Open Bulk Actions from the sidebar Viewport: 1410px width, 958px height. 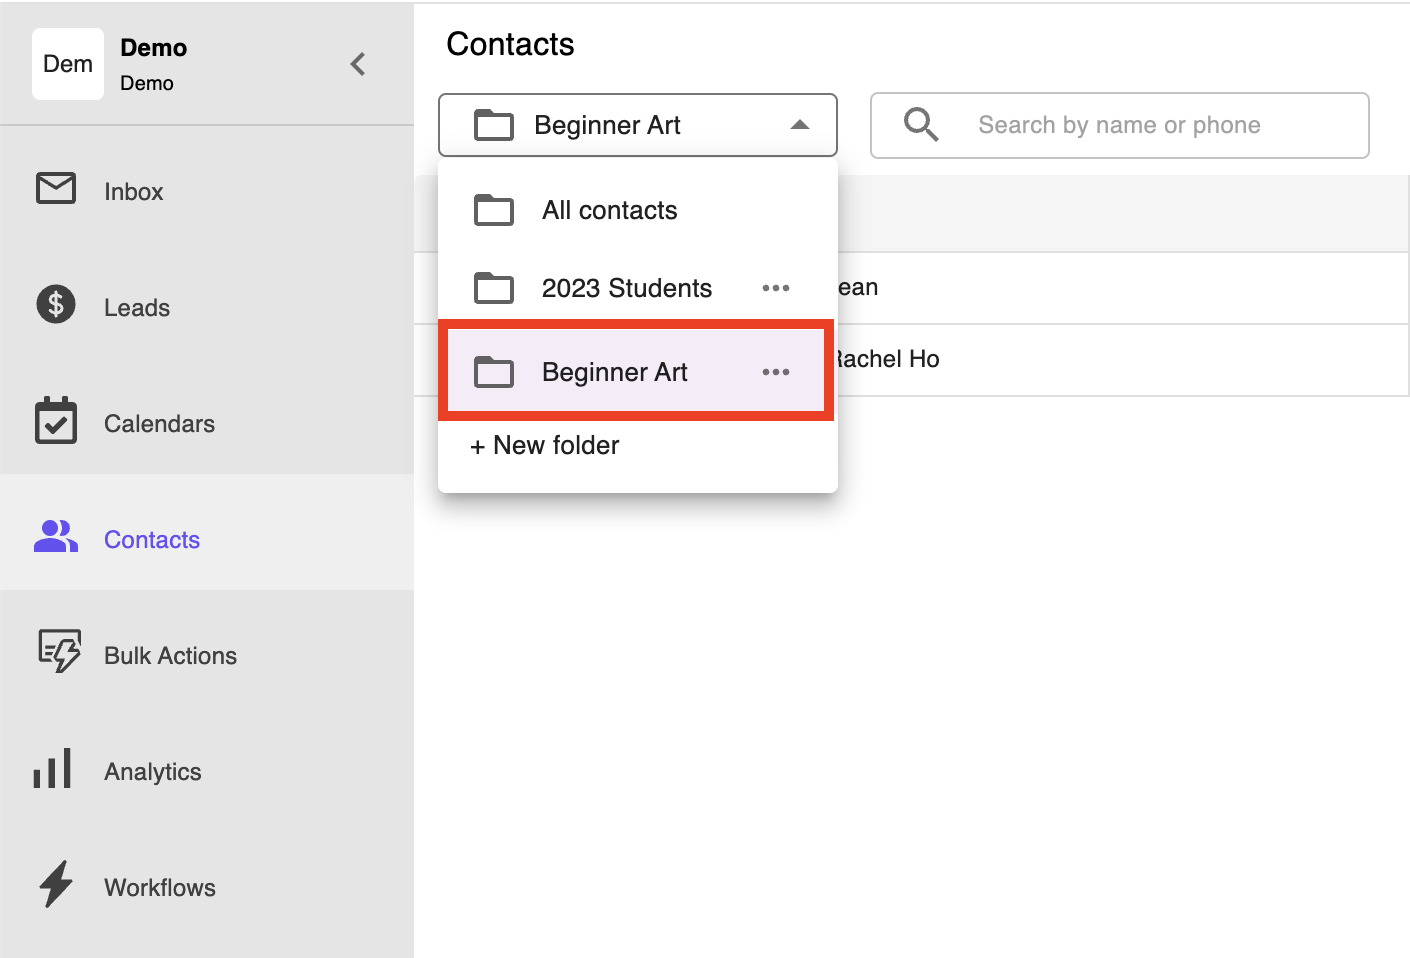click(x=170, y=655)
